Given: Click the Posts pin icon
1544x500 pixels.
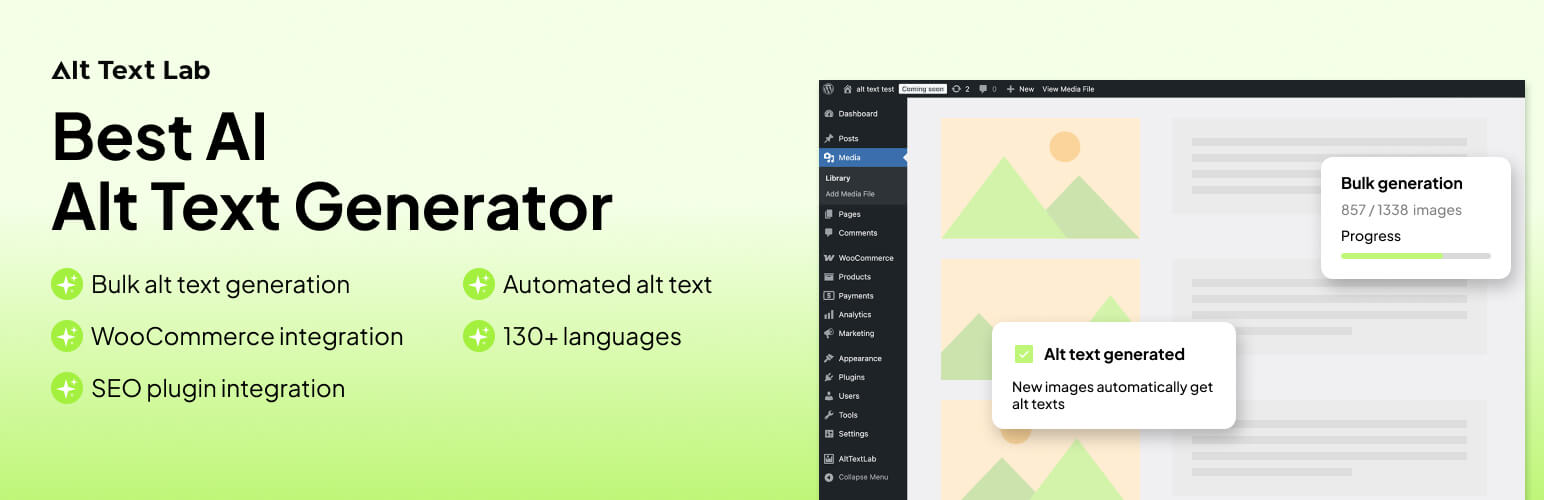Looking at the screenshot, I should [829, 138].
